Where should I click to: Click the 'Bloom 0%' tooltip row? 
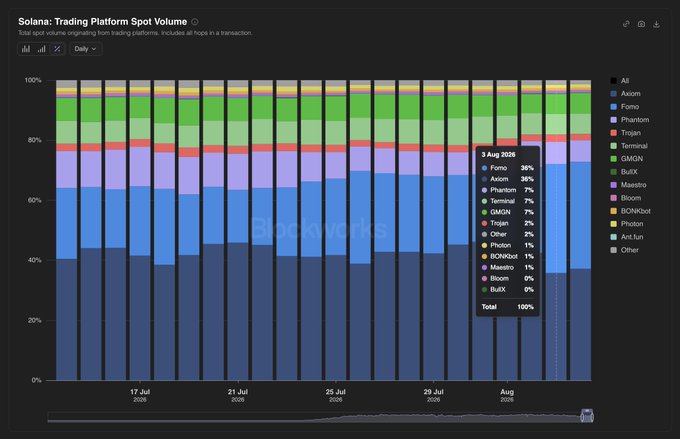507,278
